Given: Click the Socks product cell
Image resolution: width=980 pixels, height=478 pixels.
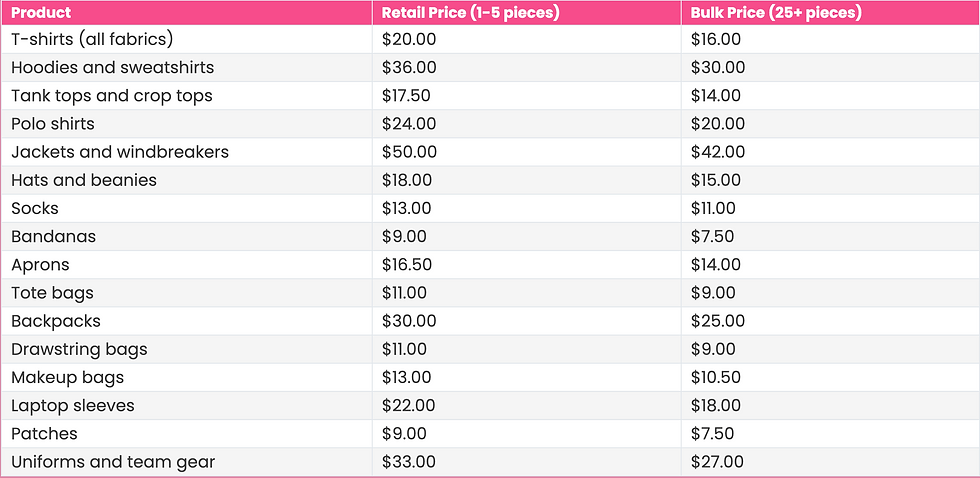Looking at the screenshot, I should tap(35, 208).
